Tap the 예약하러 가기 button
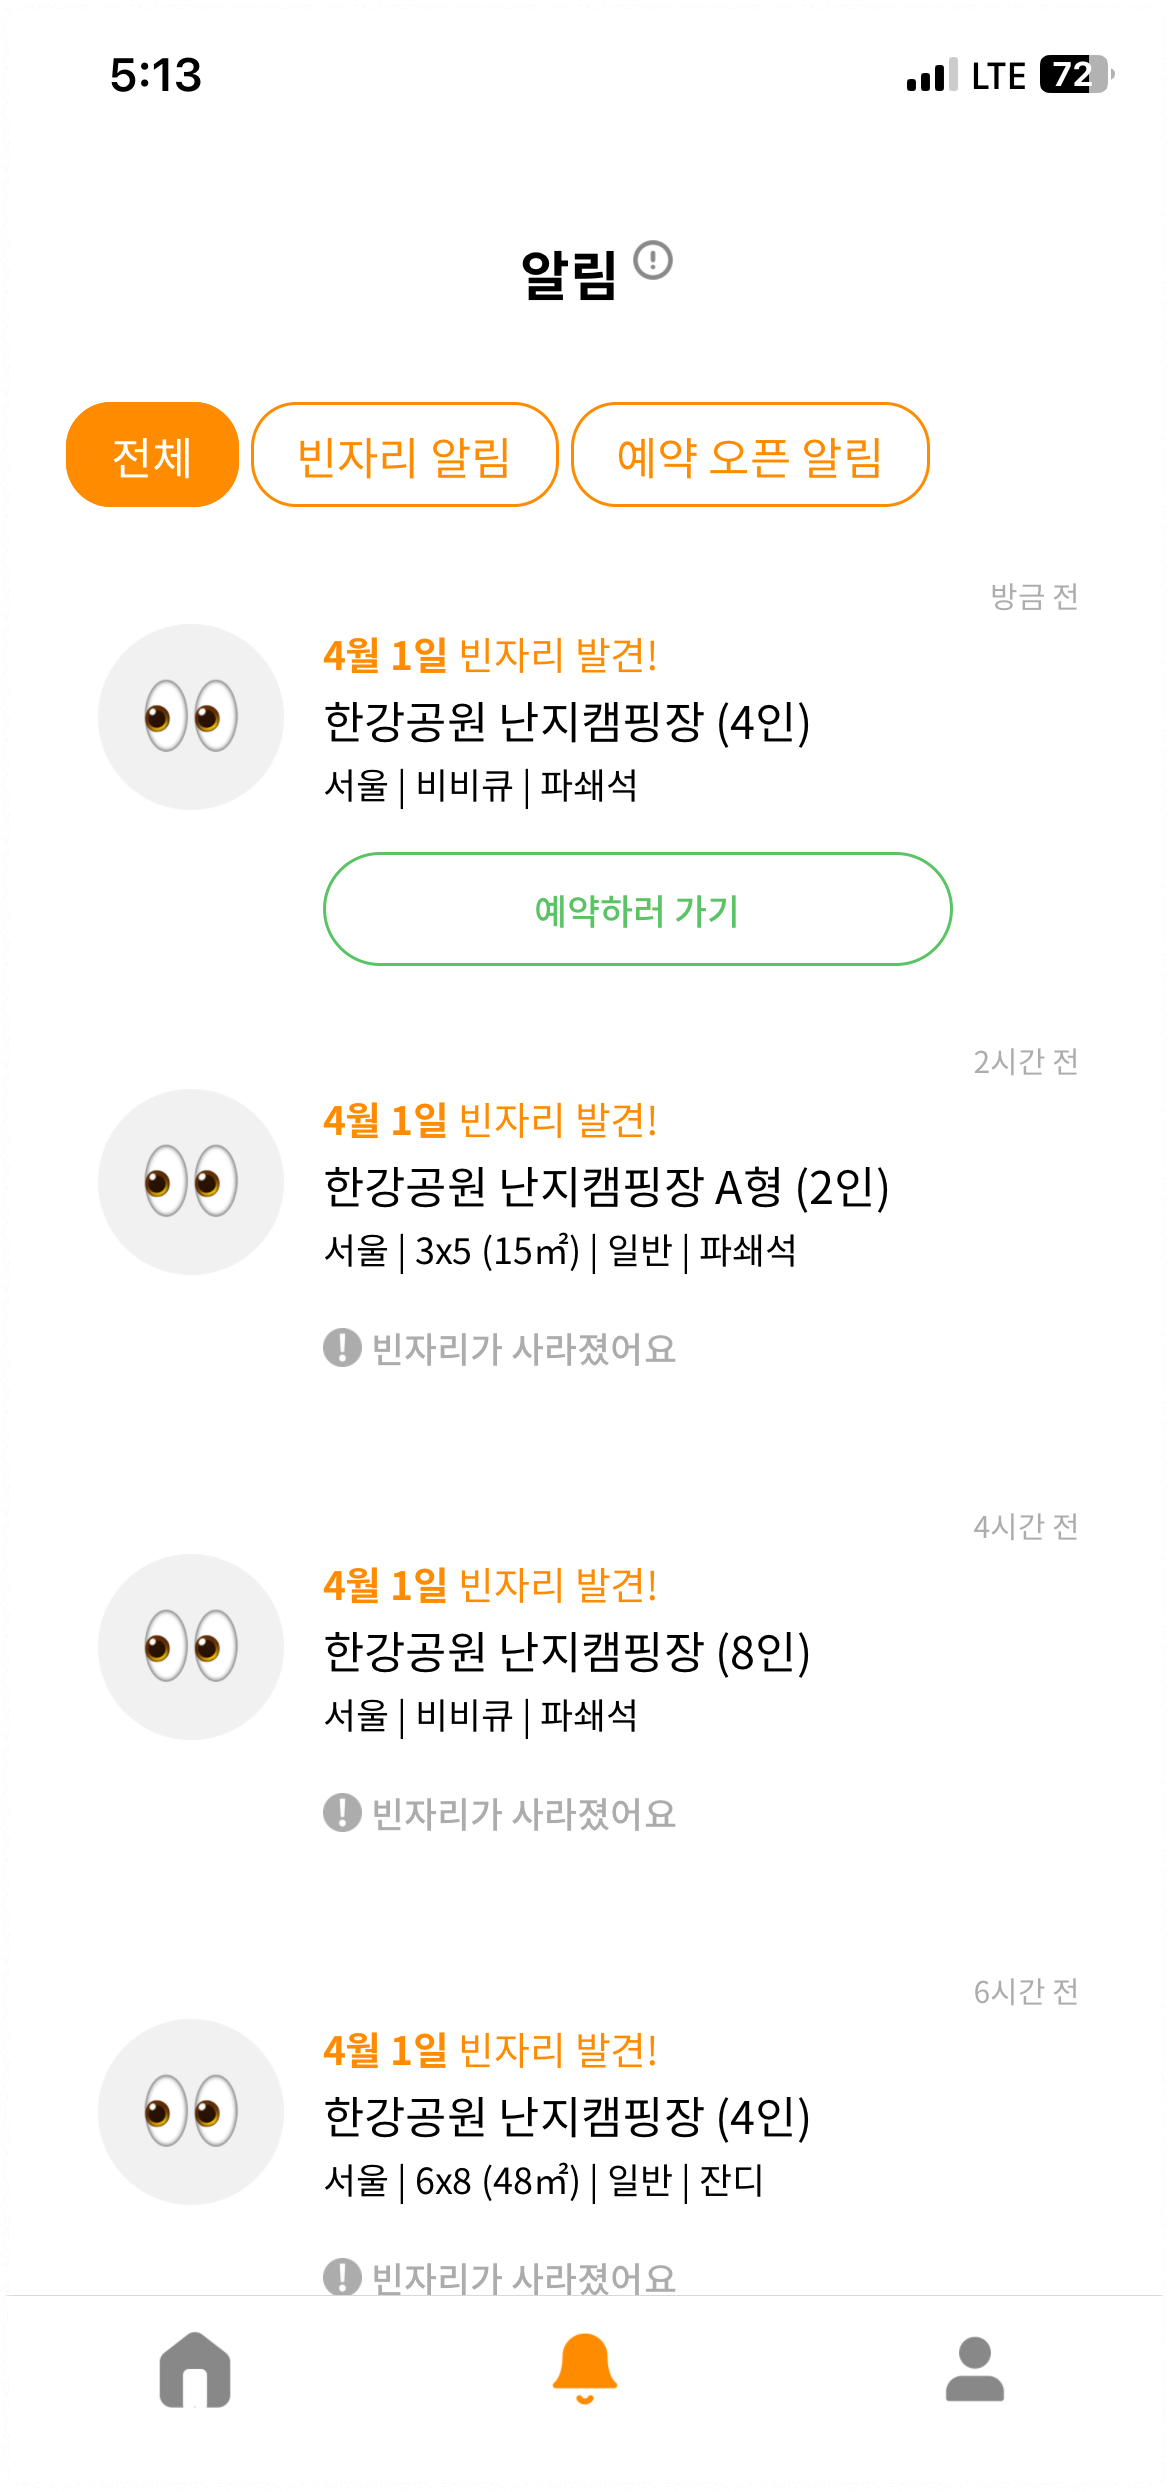 [638, 909]
